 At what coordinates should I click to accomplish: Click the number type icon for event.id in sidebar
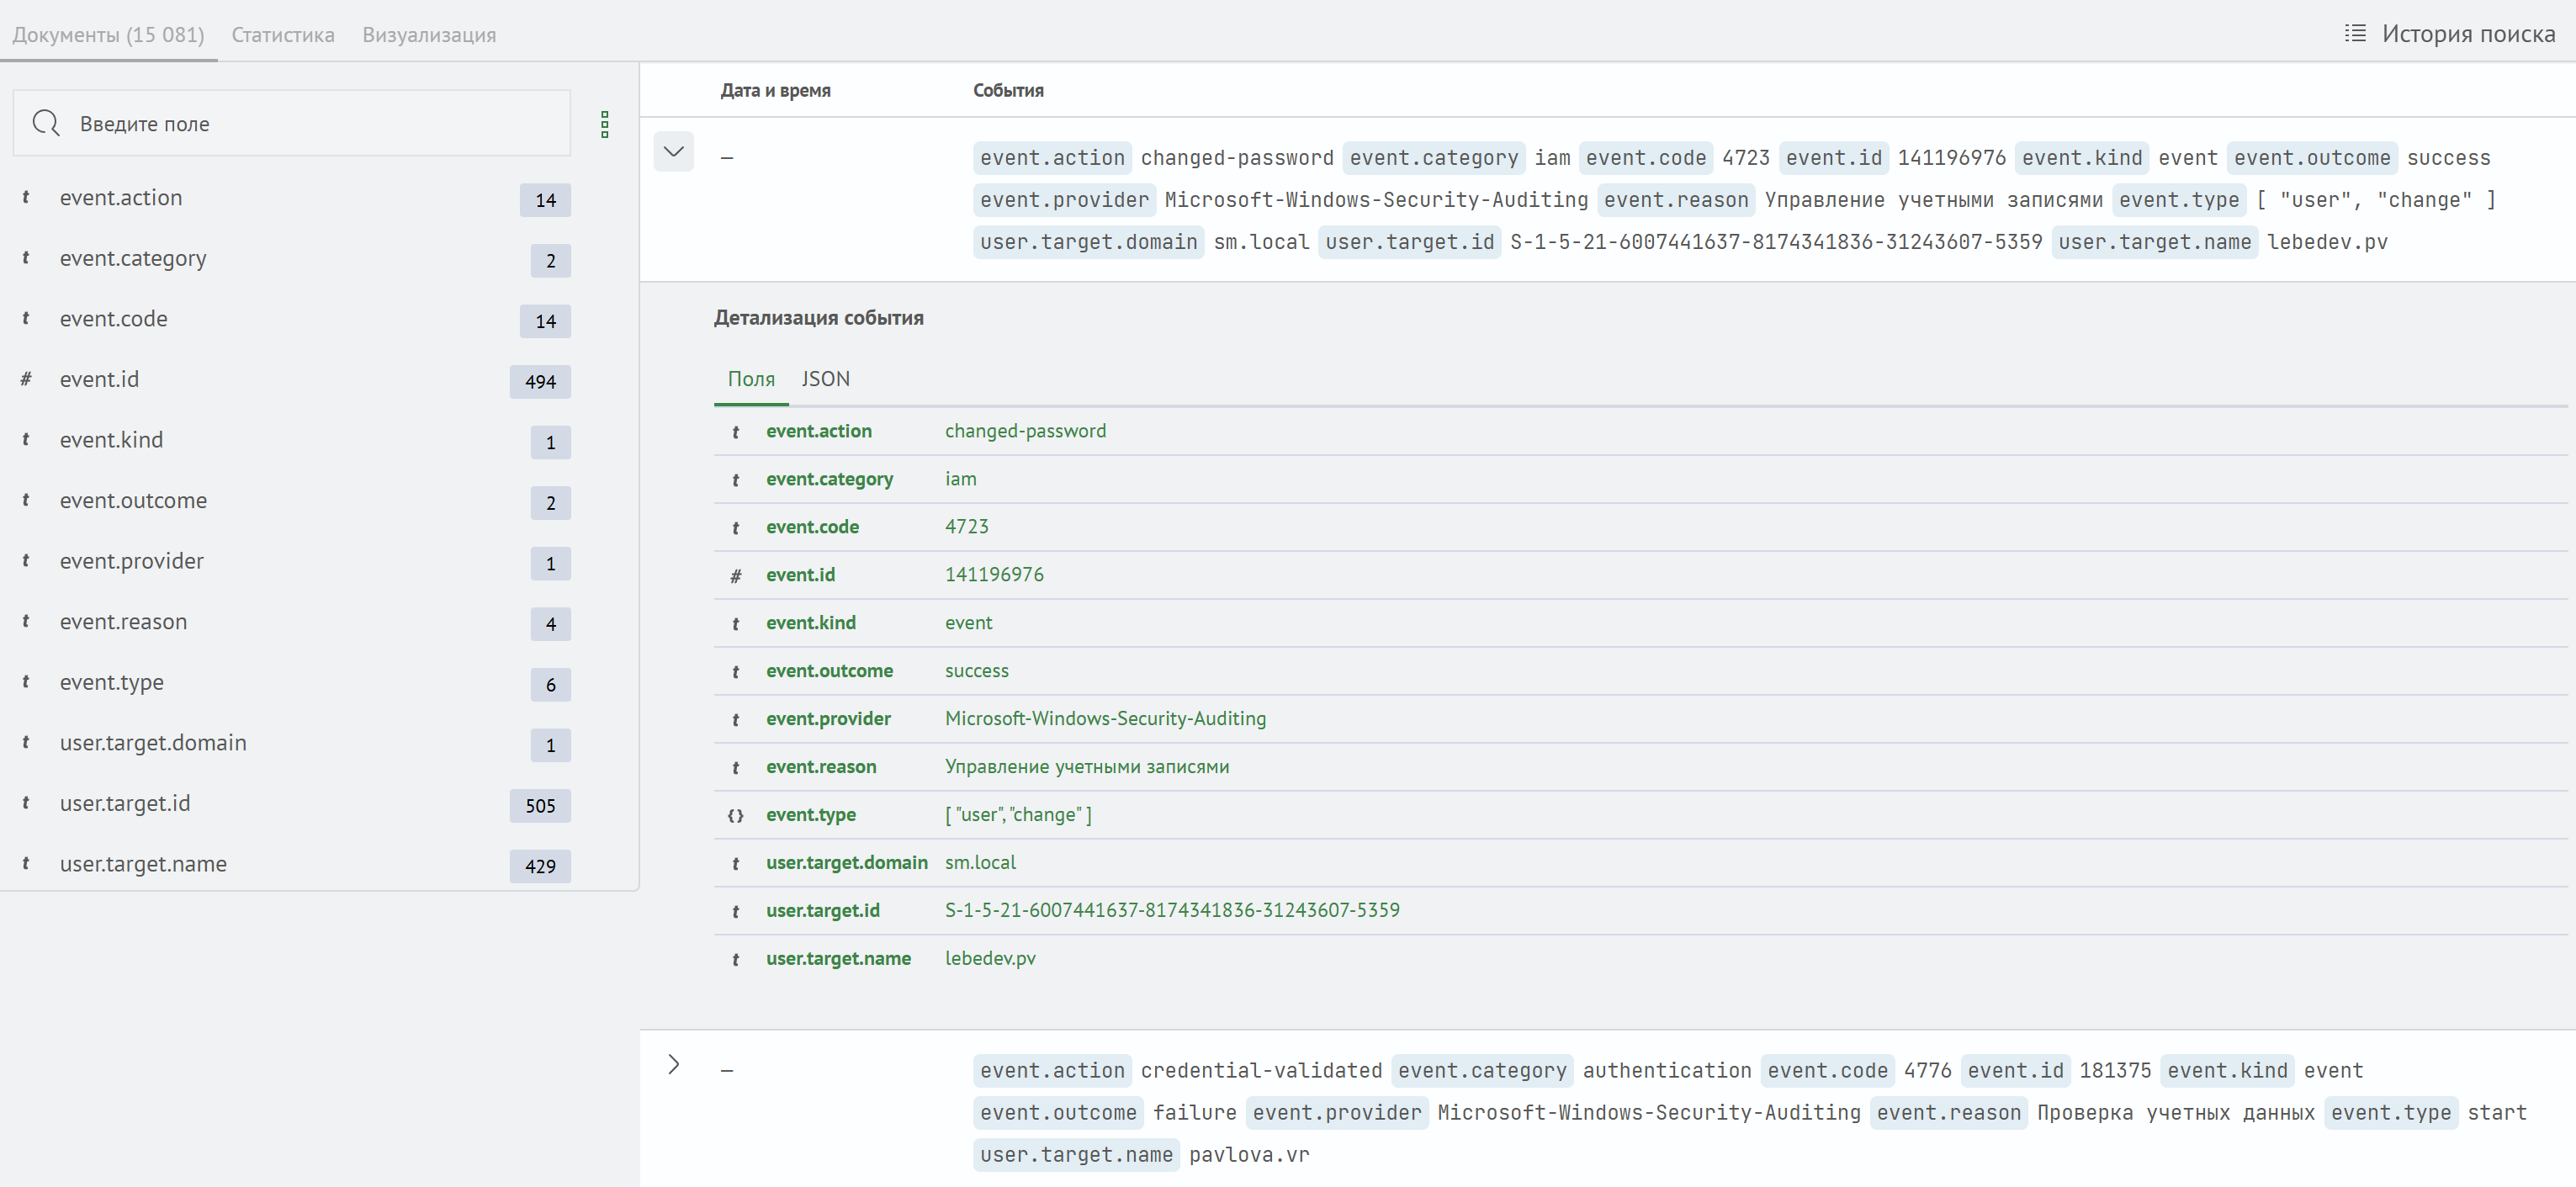click(26, 379)
